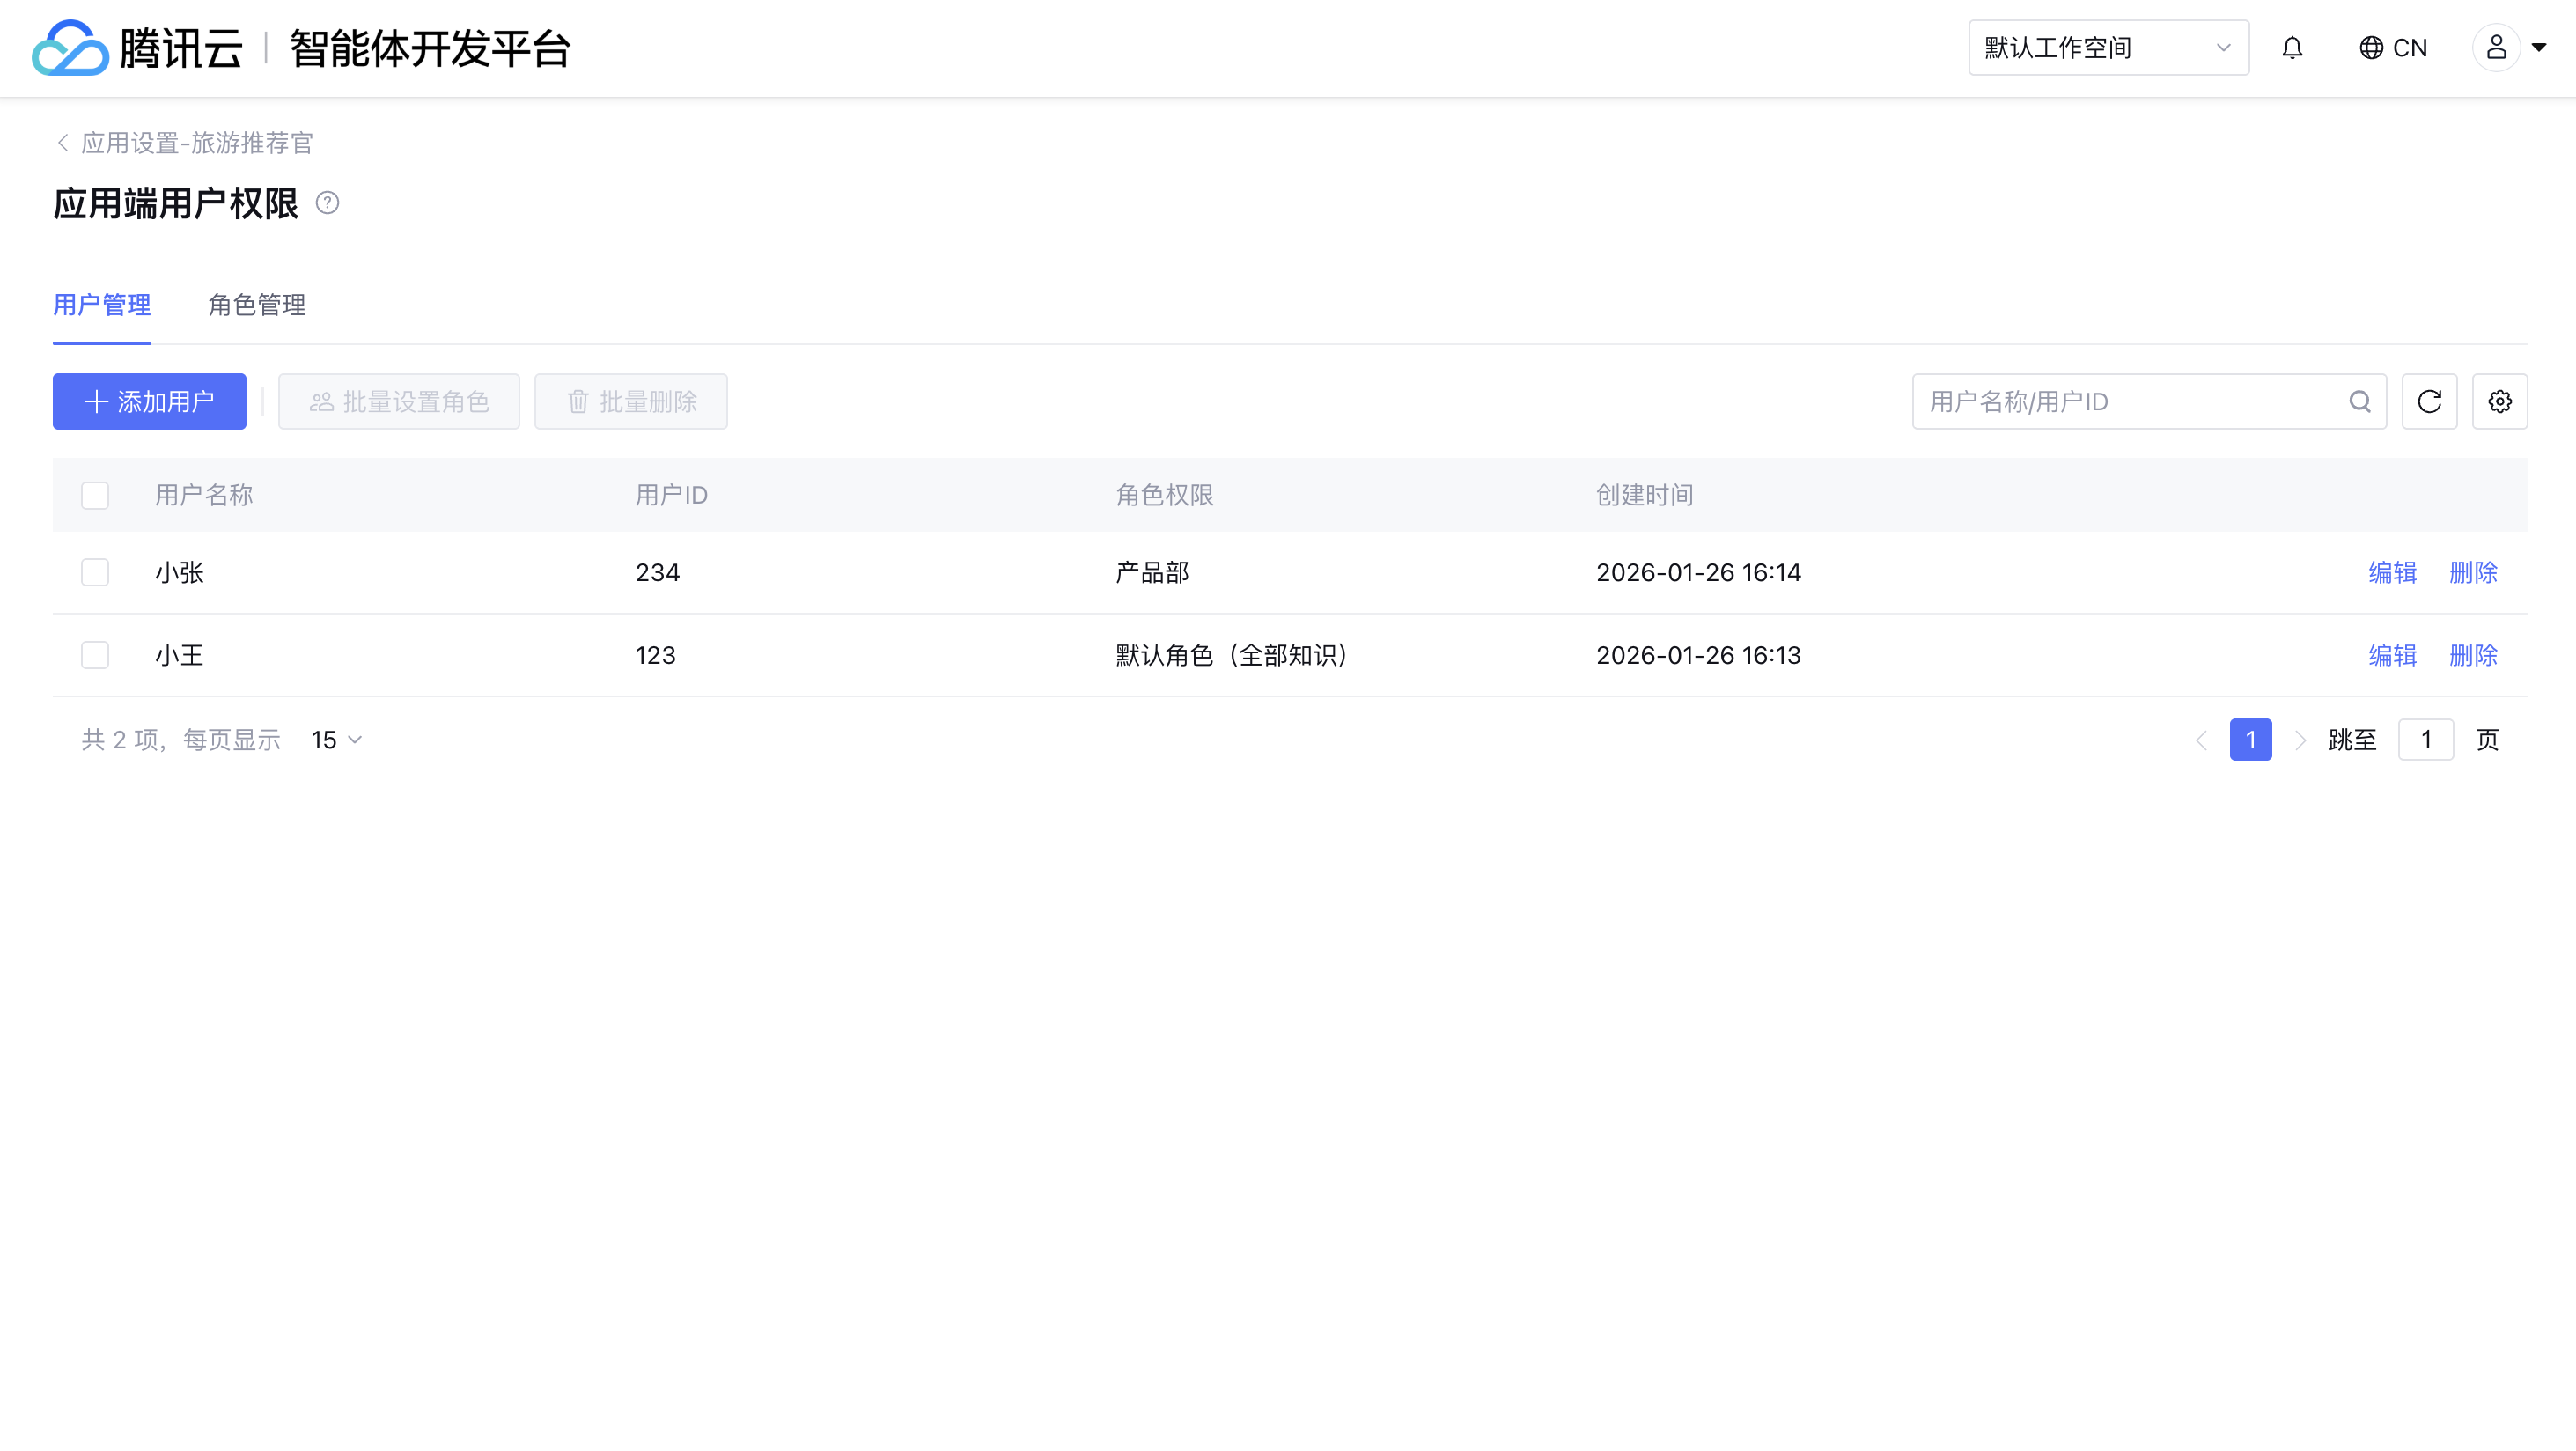This screenshot has width=2576, height=1451.
Task: Click 编辑 link for user 小张
Action: coord(2392,573)
